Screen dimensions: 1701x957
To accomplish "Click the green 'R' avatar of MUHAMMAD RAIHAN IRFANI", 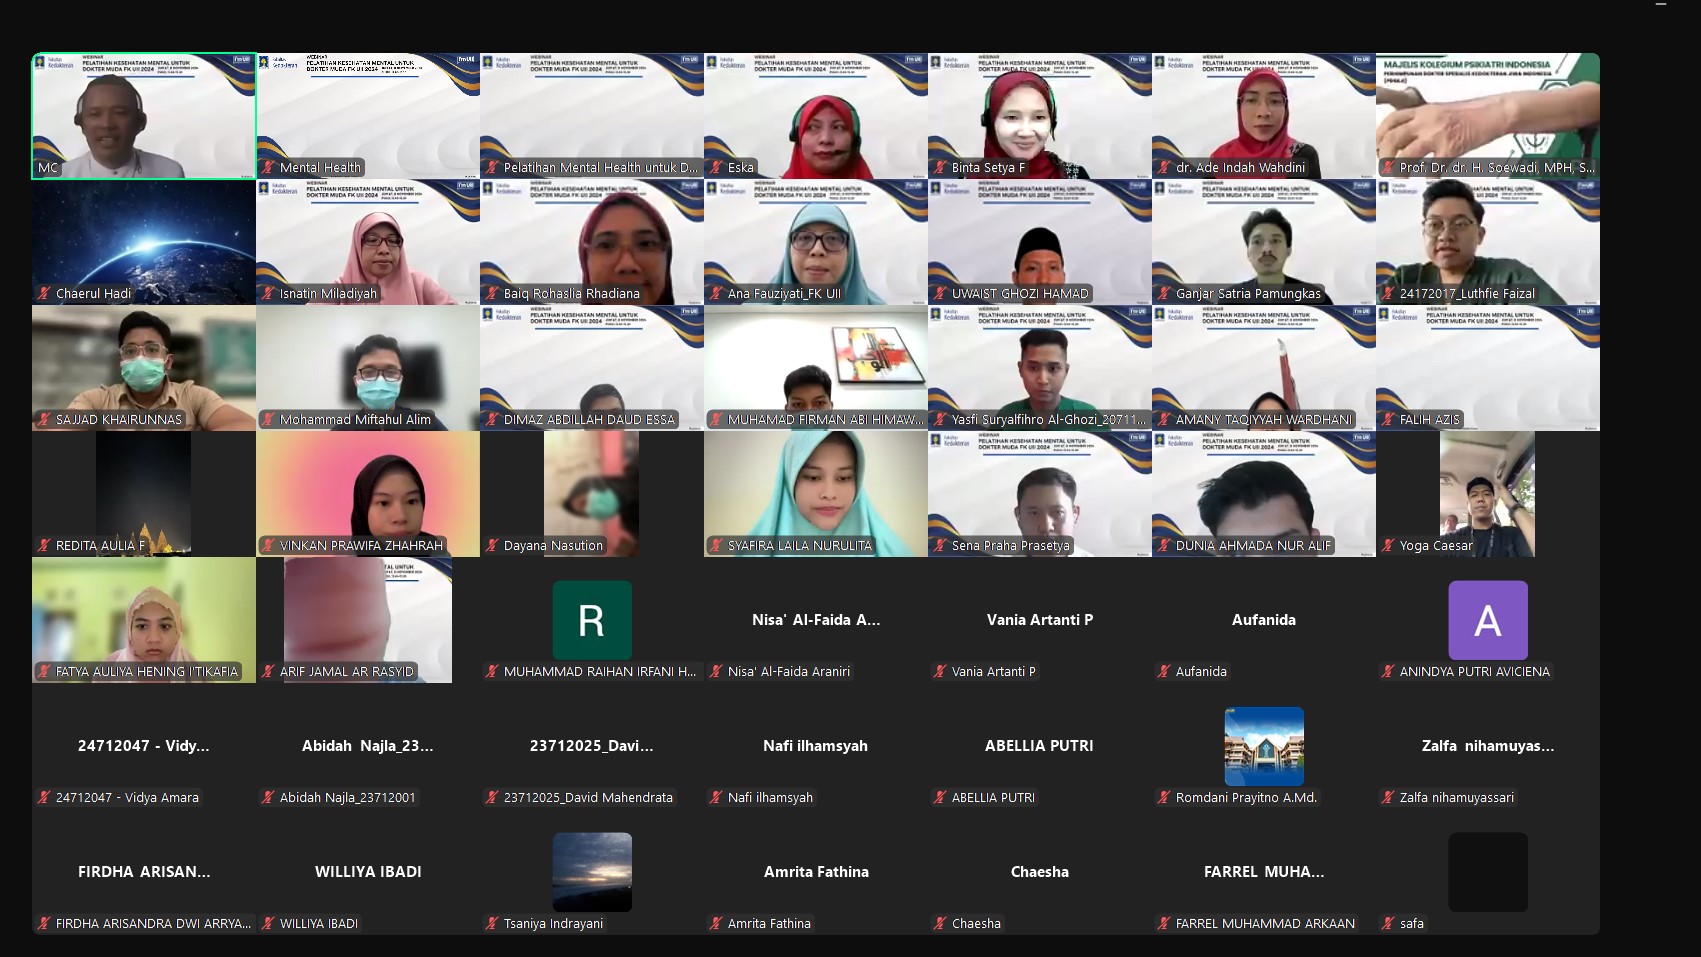I will pos(591,620).
